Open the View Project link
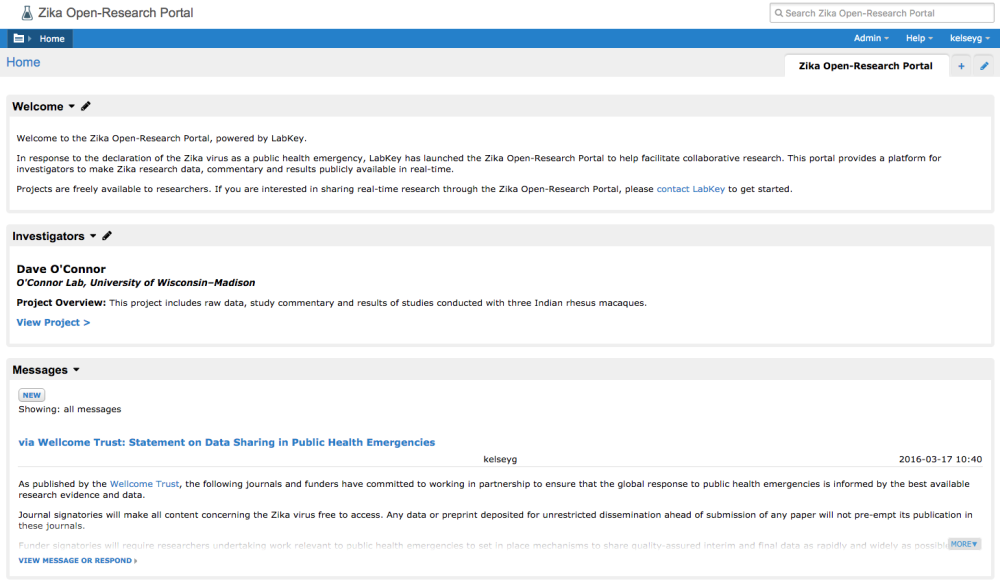1000x583 pixels. point(53,322)
